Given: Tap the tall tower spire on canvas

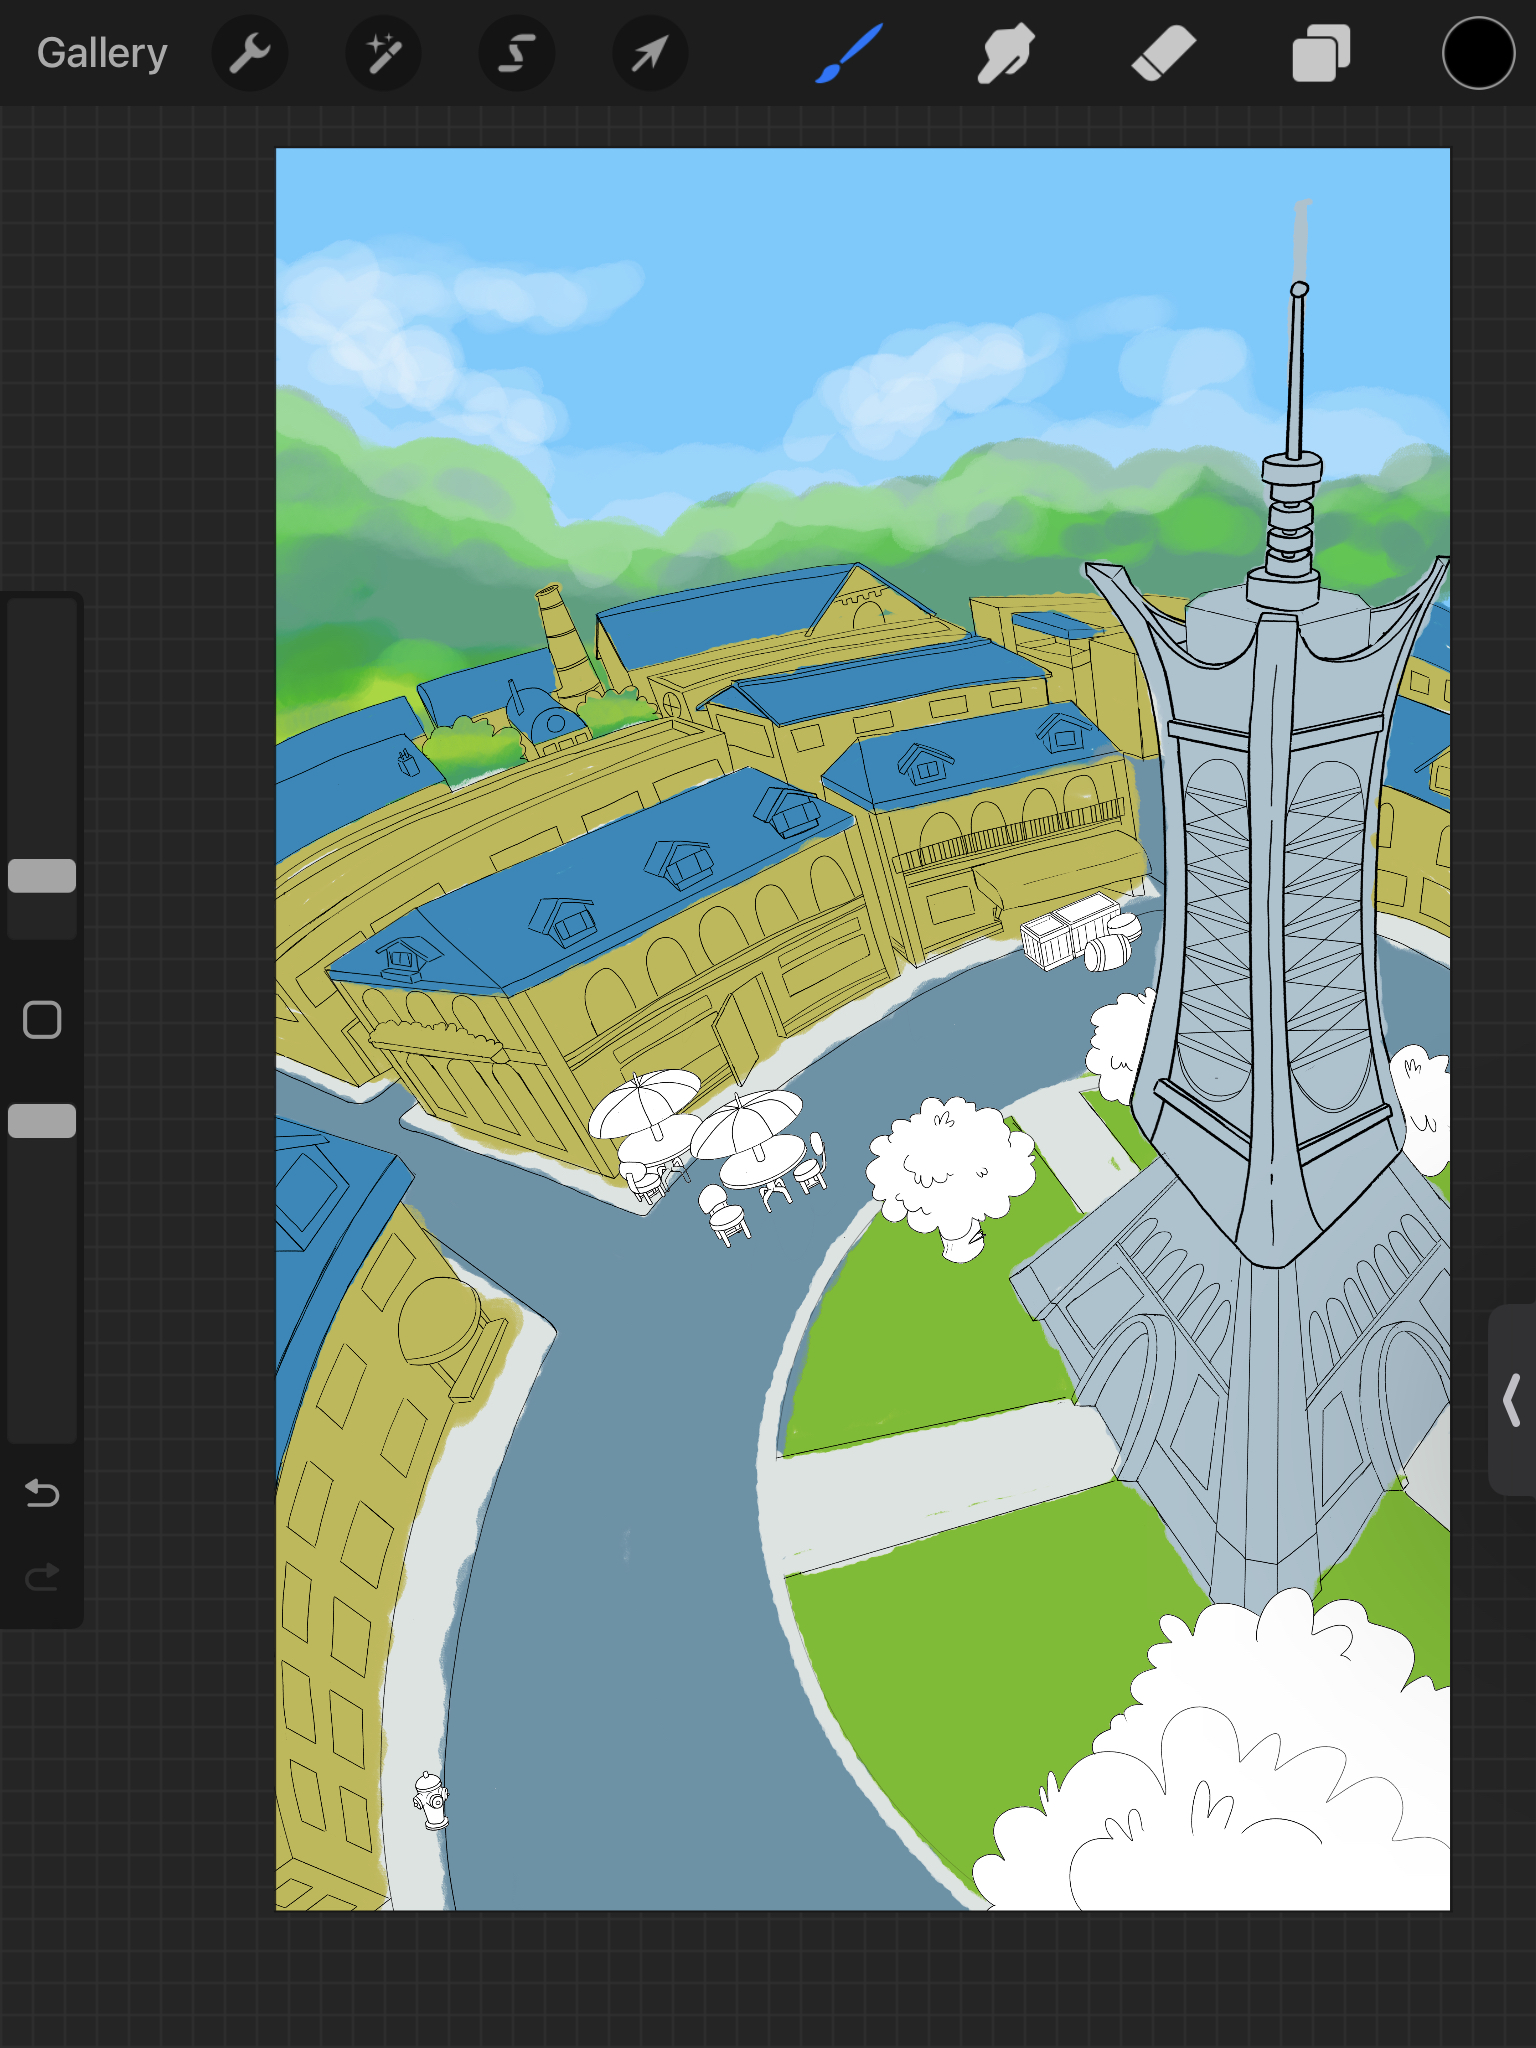Looking at the screenshot, I should pyautogui.click(x=1296, y=380).
